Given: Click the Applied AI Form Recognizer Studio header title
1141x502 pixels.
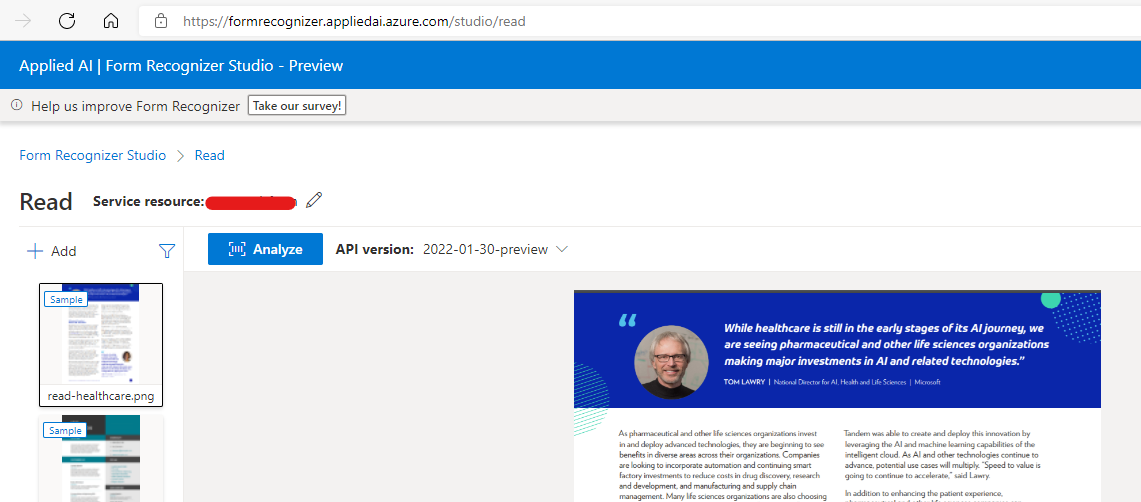Looking at the screenshot, I should [181, 65].
